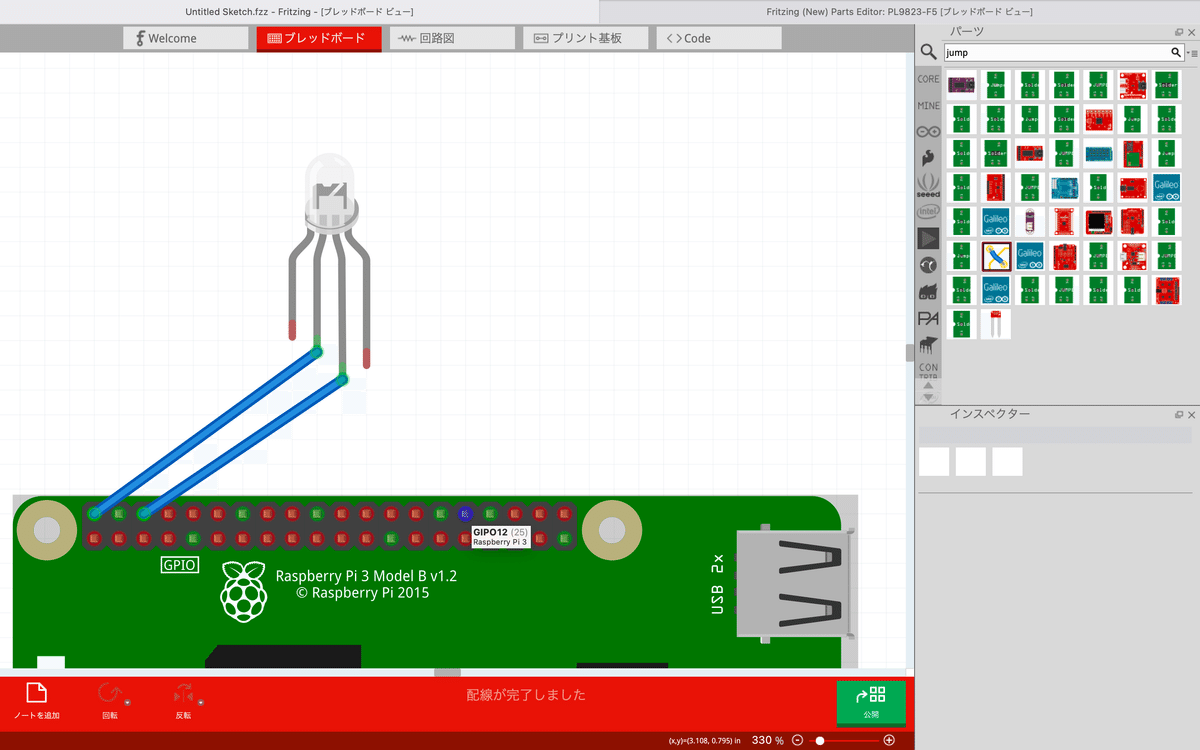
Task: Click the left LED red leg tip
Action: (292, 328)
